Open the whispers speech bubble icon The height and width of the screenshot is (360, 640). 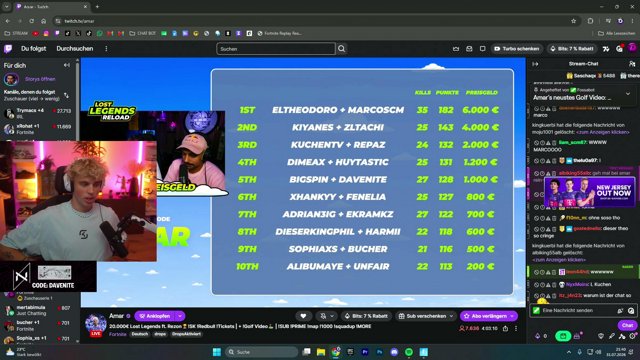482,49
